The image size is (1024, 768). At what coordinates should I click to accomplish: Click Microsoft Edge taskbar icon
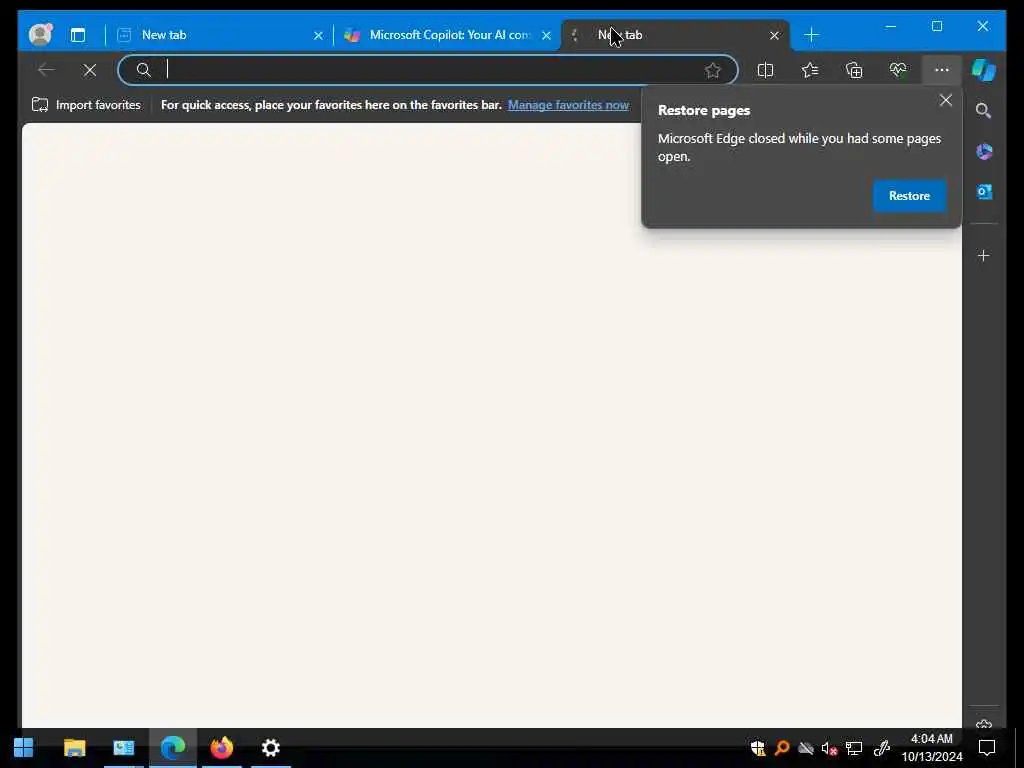point(172,747)
